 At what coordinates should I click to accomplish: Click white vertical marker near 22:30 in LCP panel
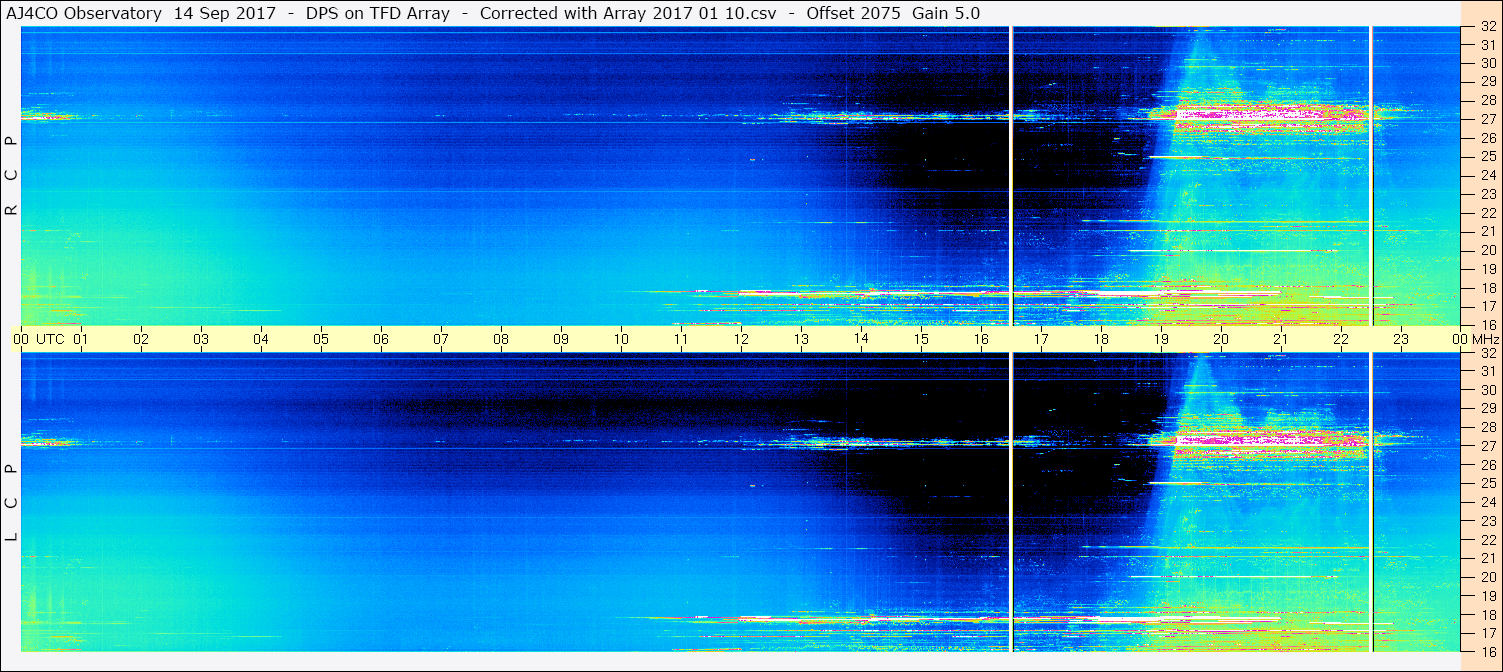[x=1371, y=502]
